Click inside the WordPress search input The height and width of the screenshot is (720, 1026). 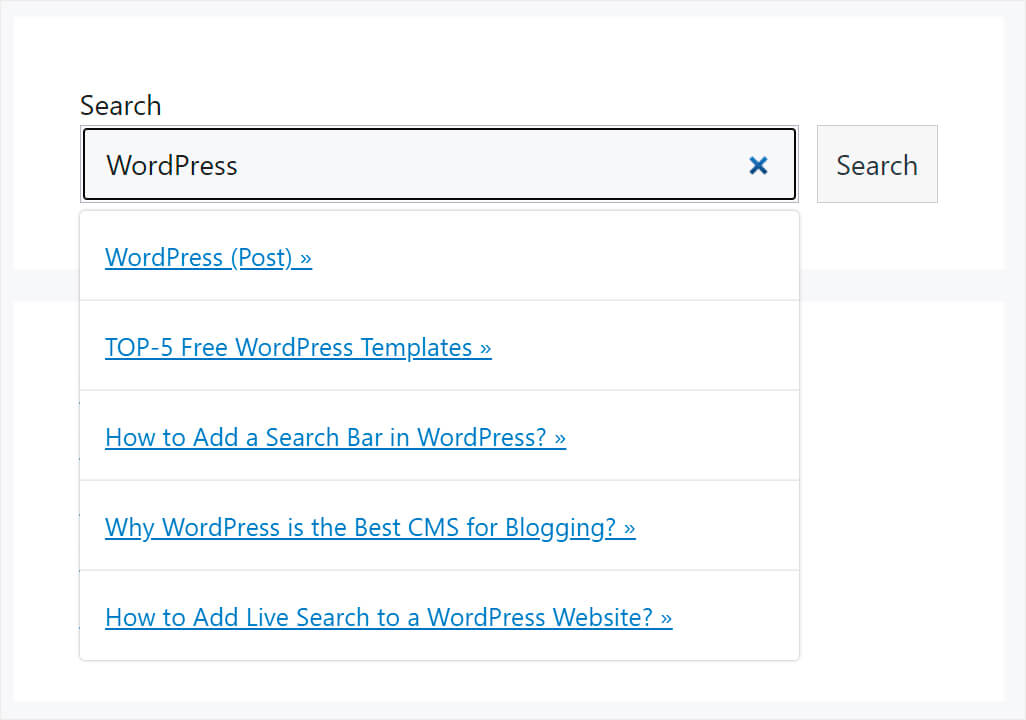(x=400, y=165)
